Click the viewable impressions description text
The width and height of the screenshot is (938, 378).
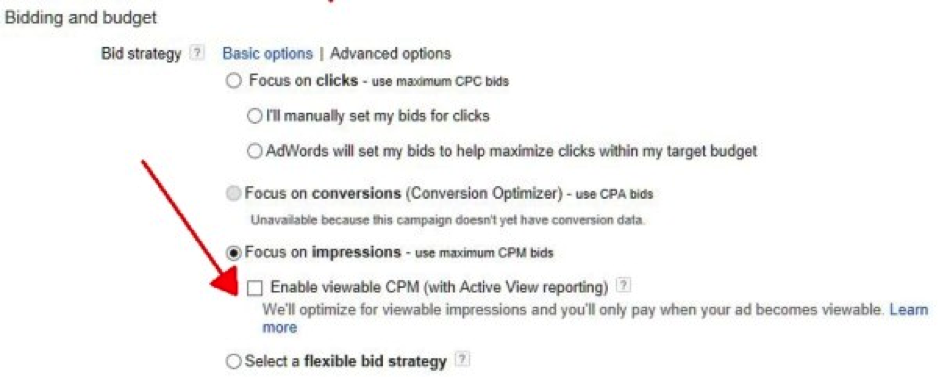pos(573,310)
